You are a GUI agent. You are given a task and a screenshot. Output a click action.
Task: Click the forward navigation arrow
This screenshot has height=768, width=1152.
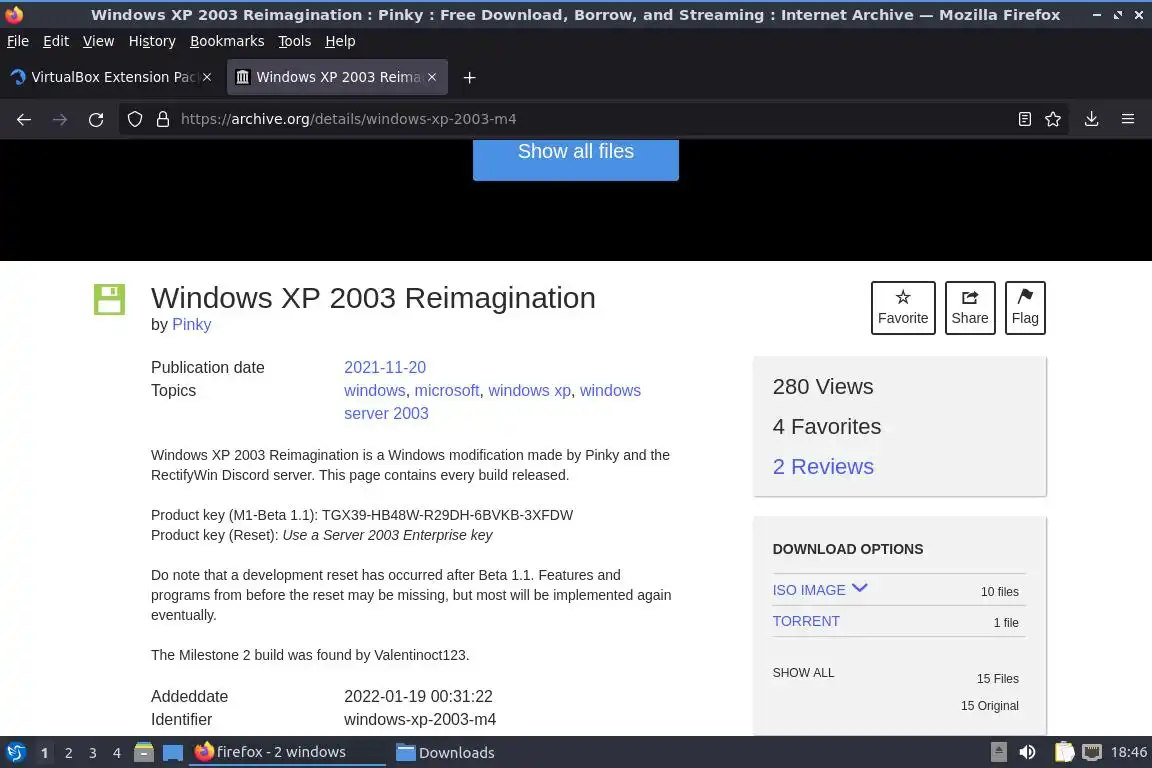60,119
